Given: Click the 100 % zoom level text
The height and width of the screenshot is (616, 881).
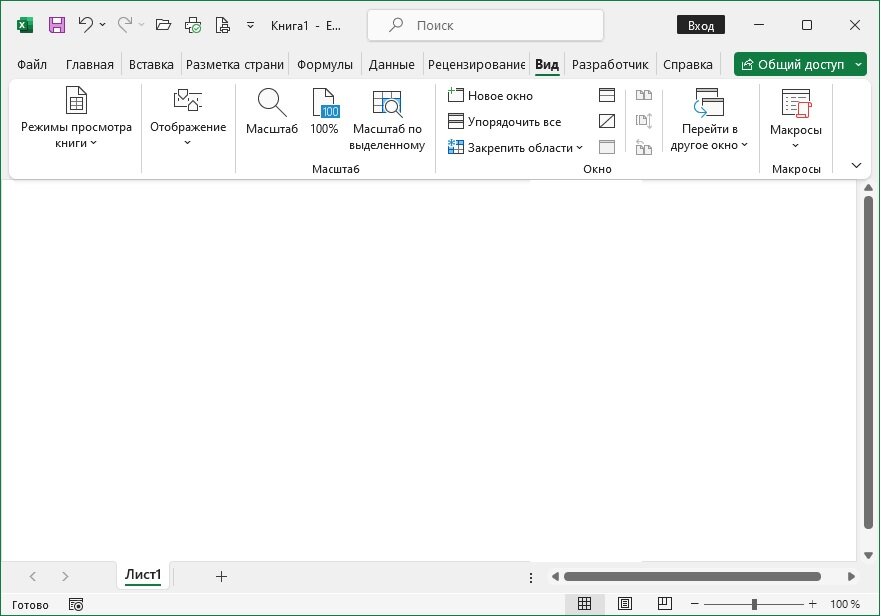Looking at the screenshot, I should [845, 604].
